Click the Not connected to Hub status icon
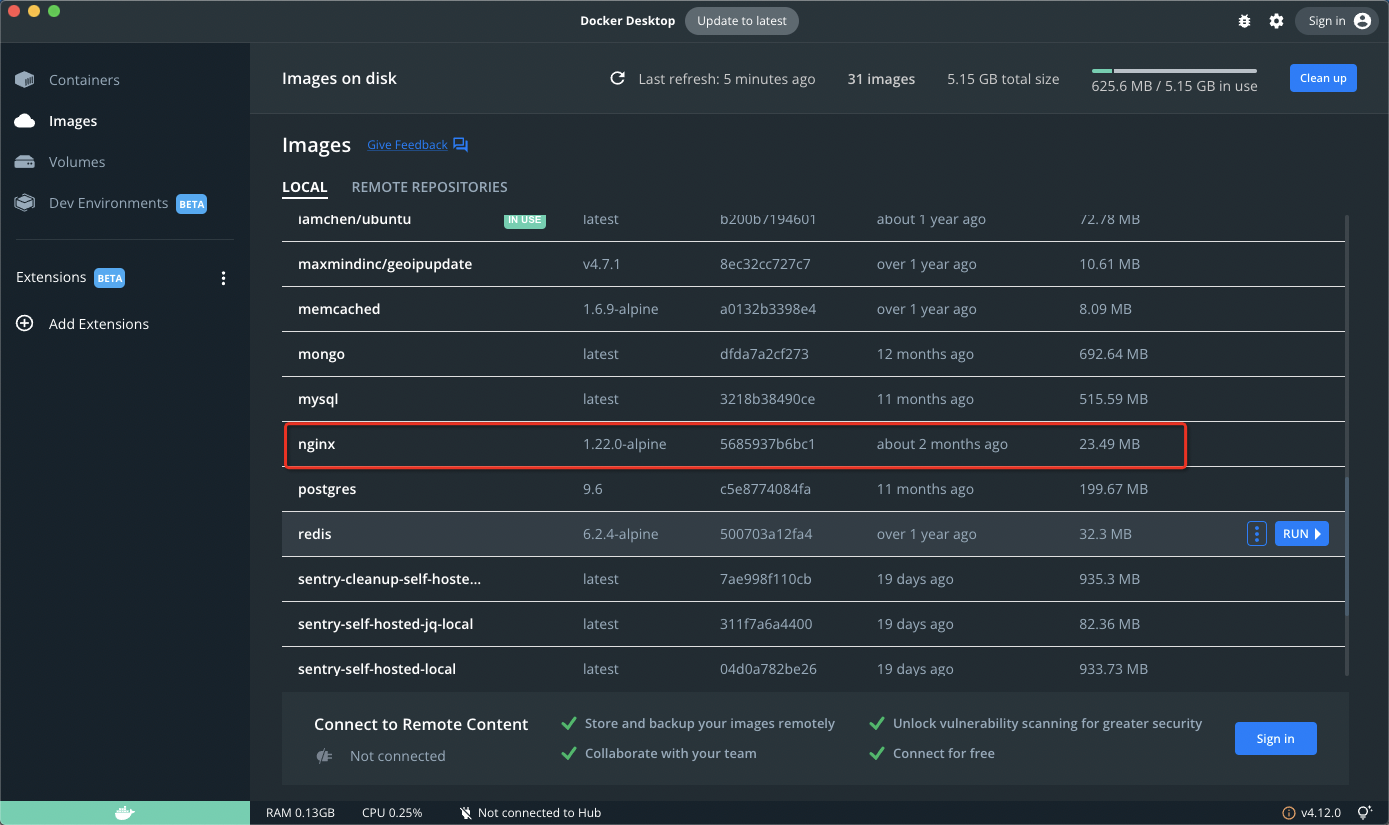 (x=465, y=813)
